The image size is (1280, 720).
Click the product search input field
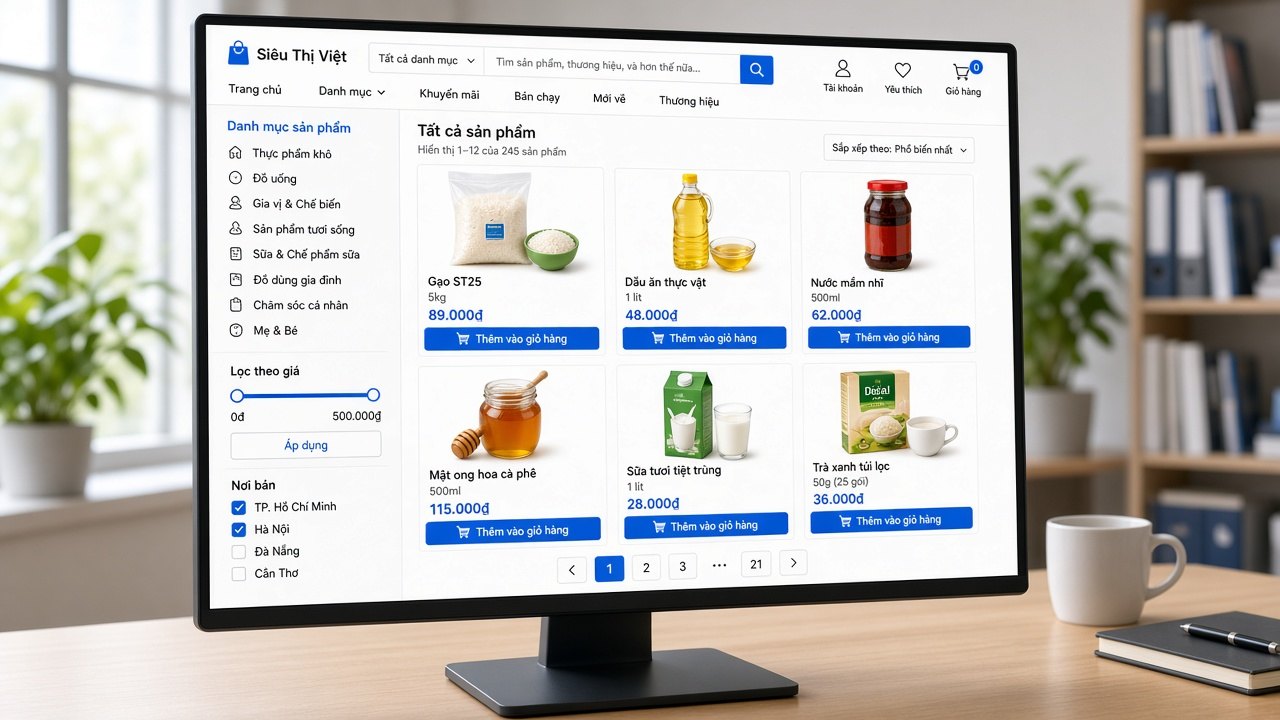(612, 65)
